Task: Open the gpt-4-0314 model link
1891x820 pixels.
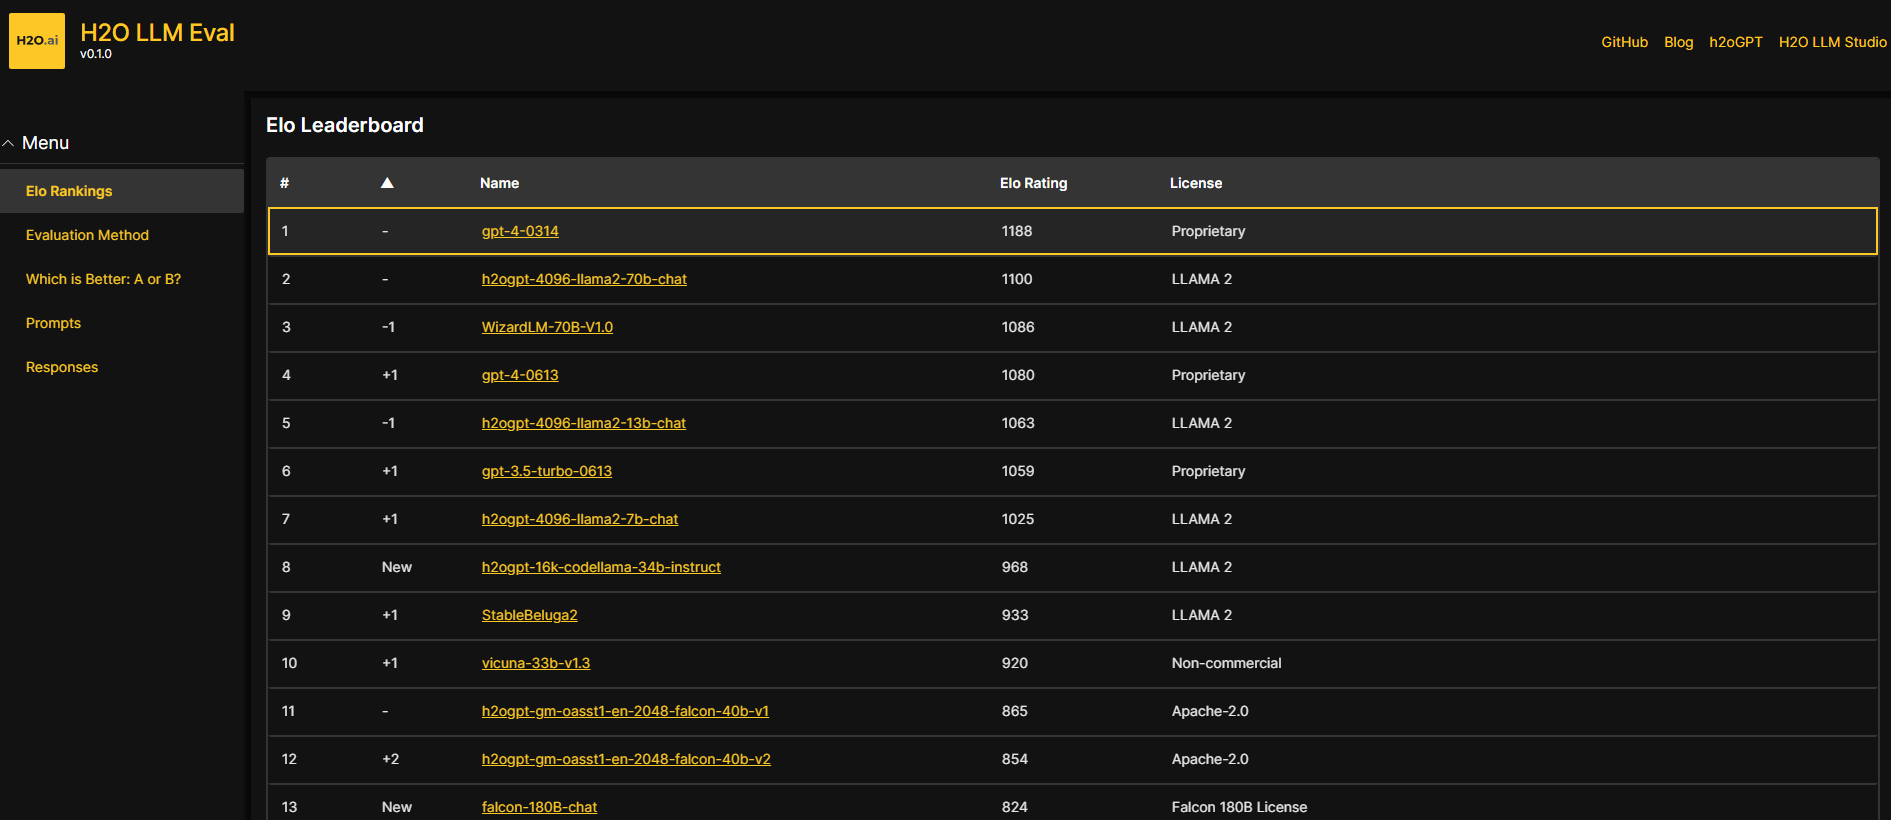Action: coord(520,231)
